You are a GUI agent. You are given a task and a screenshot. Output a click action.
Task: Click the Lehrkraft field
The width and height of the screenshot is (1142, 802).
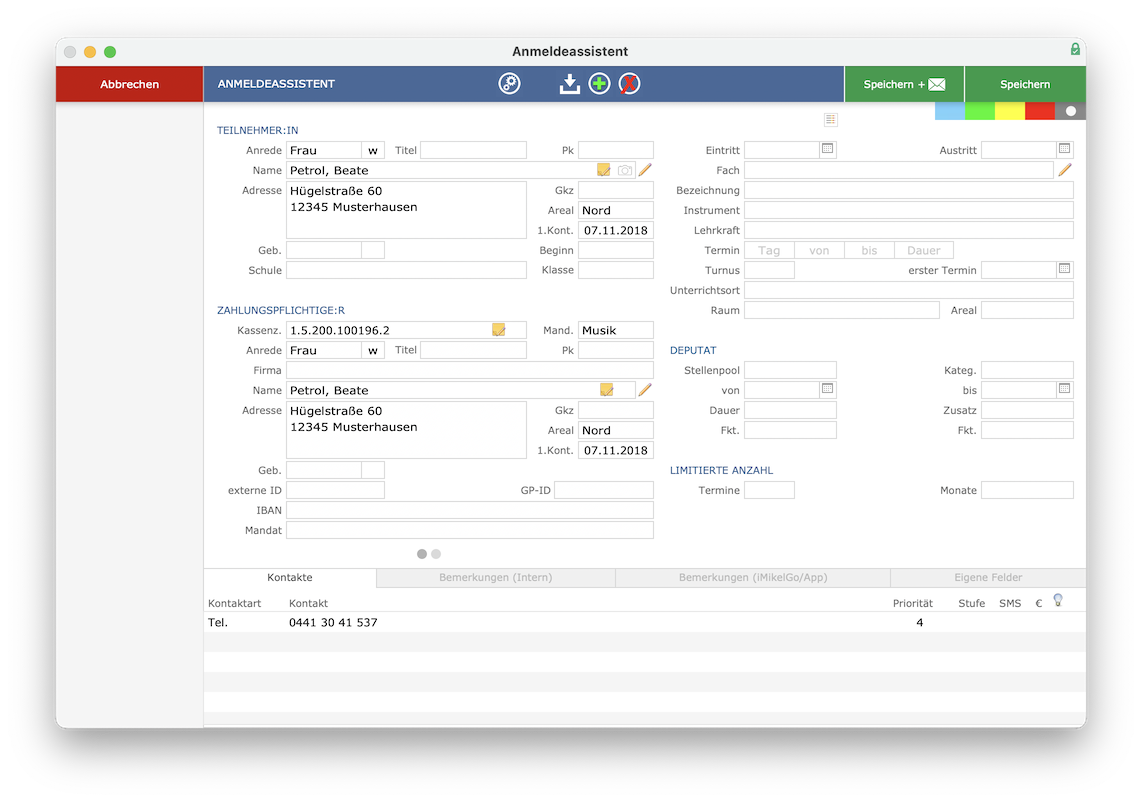(x=909, y=230)
